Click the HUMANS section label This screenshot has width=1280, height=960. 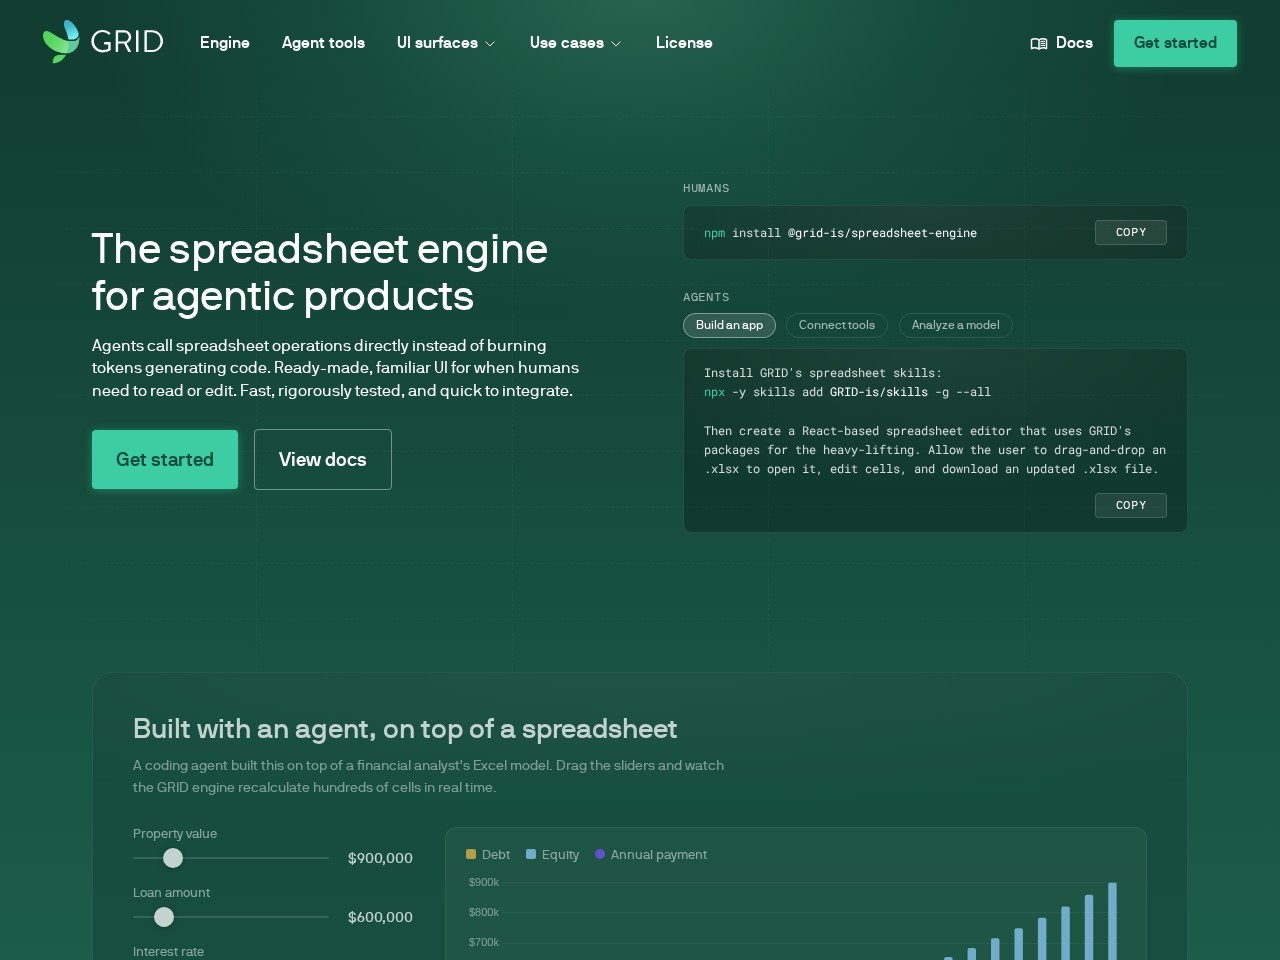pyautogui.click(x=706, y=188)
